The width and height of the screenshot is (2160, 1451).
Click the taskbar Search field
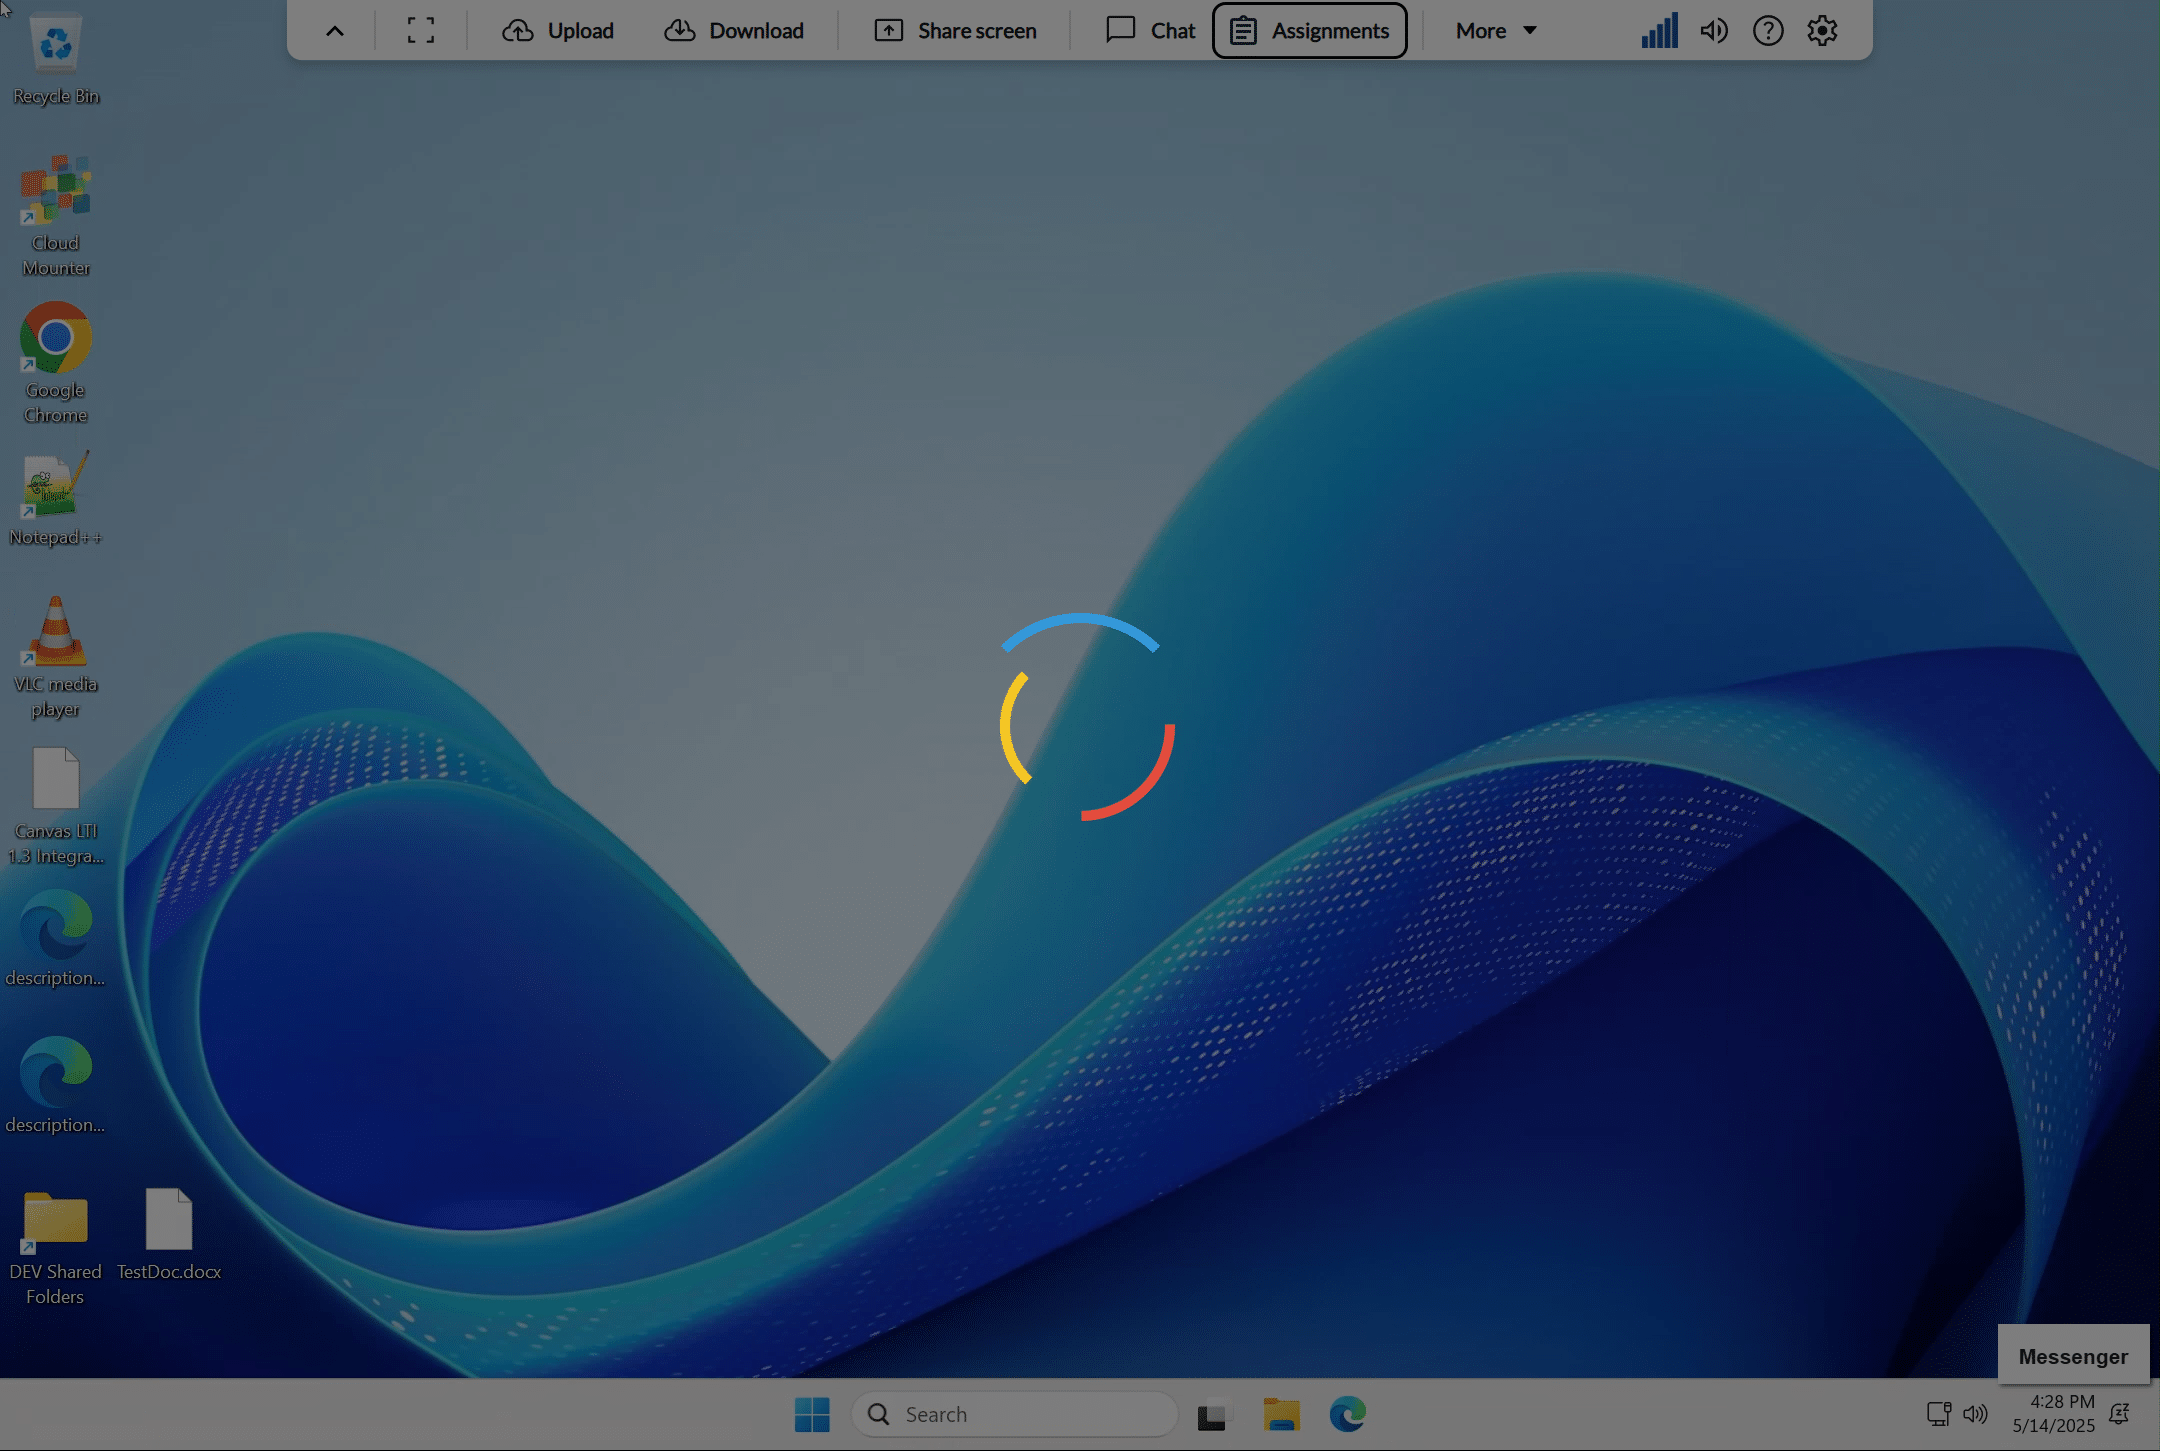click(x=1012, y=1414)
